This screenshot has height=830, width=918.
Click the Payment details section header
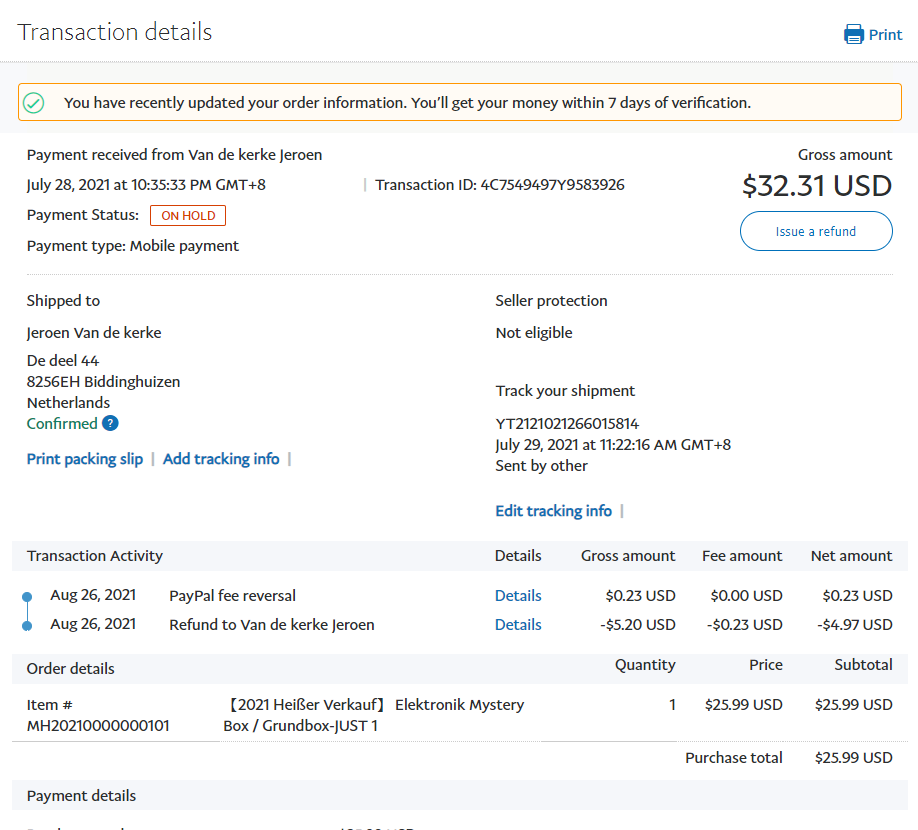tap(82, 796)
